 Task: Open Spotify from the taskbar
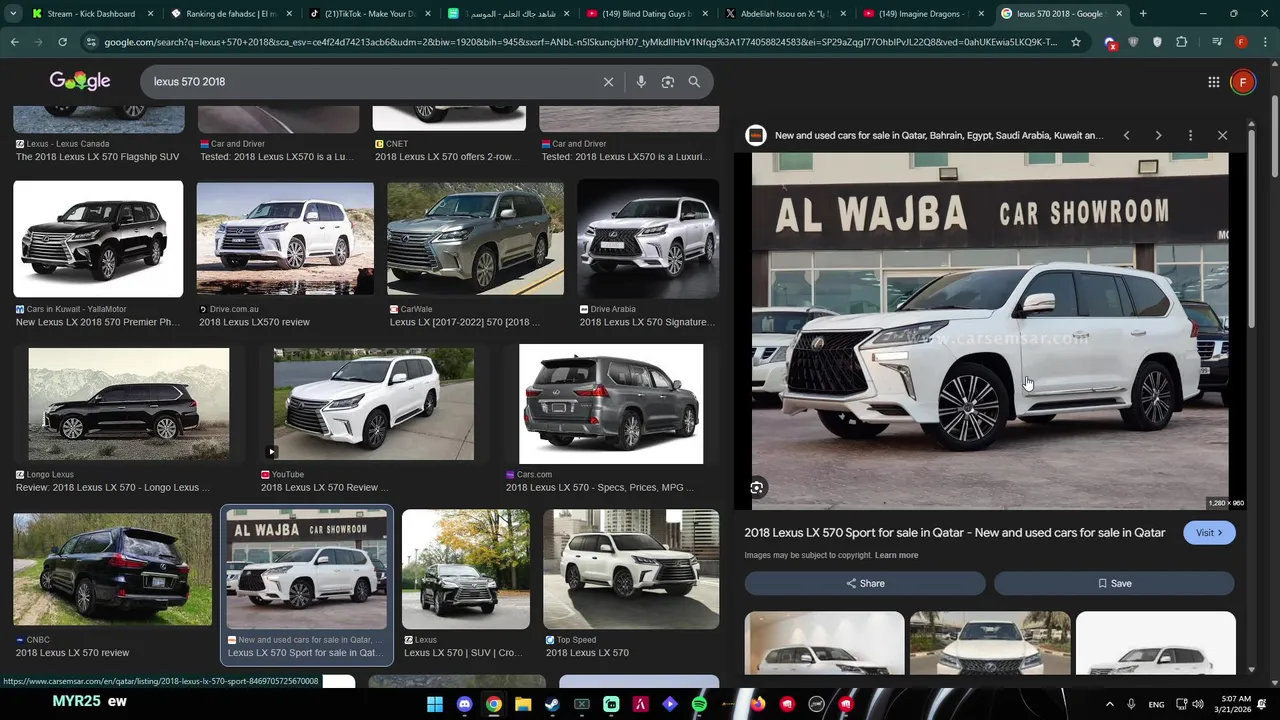tap(699, 704)
